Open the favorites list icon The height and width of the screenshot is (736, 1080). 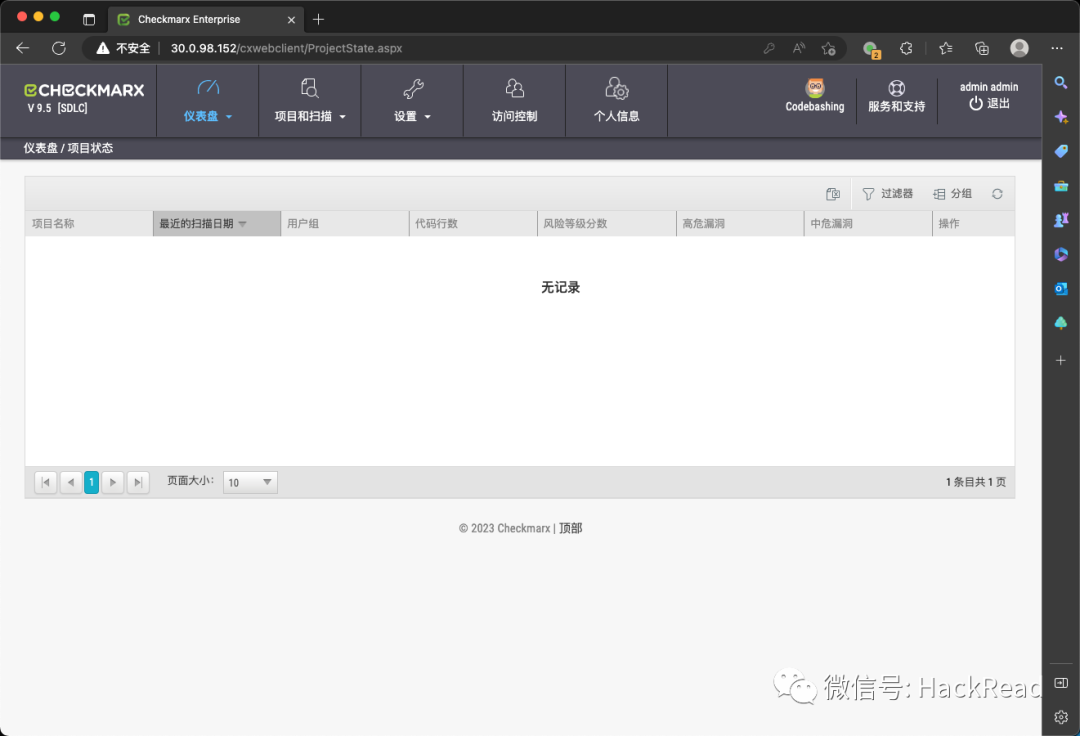(x=946, y=48)
